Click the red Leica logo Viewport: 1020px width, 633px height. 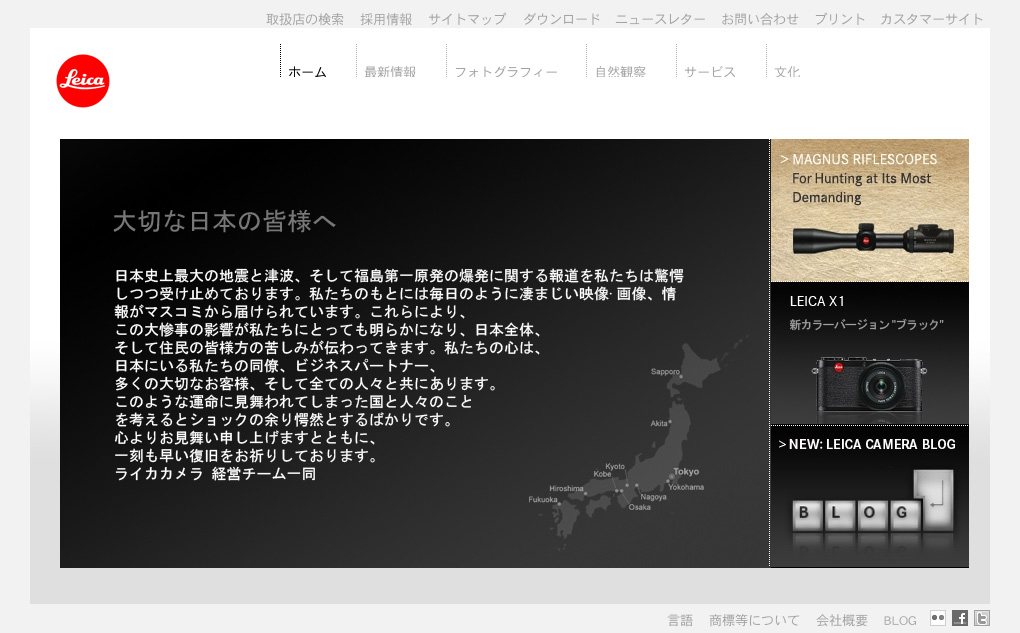click(x=83, y=81)
